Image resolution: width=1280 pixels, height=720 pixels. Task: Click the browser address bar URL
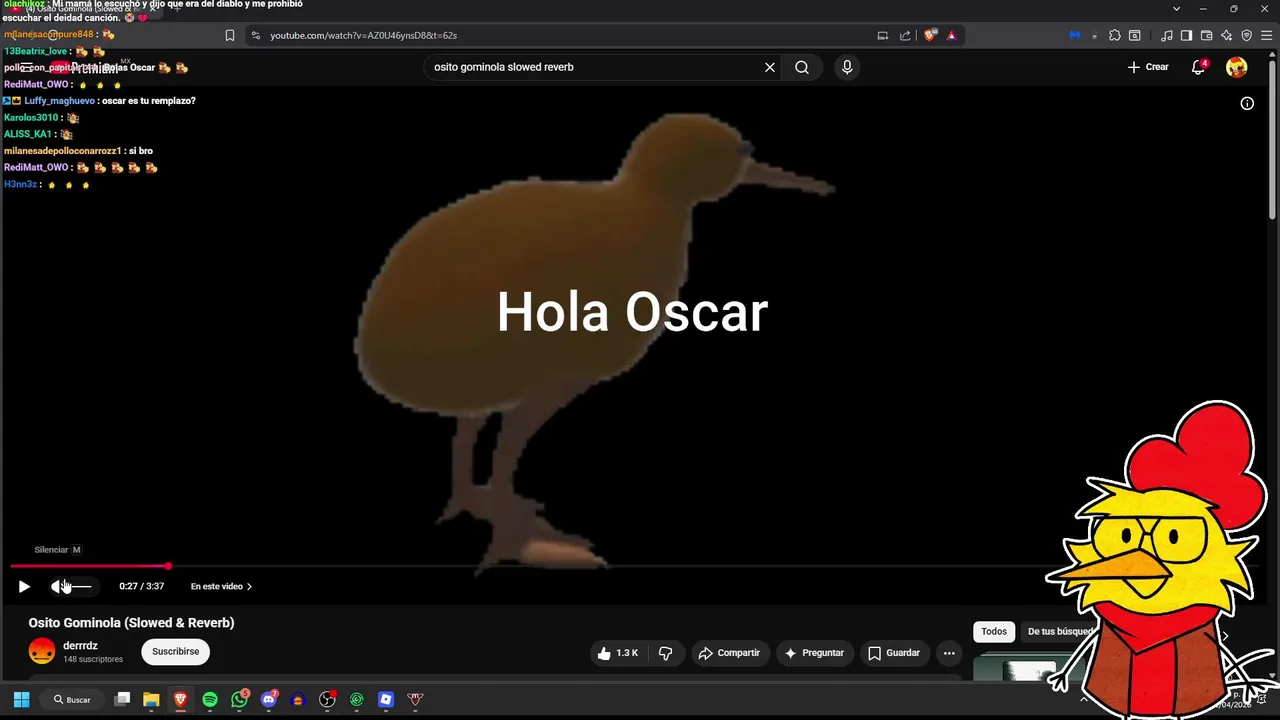point(363,35)
